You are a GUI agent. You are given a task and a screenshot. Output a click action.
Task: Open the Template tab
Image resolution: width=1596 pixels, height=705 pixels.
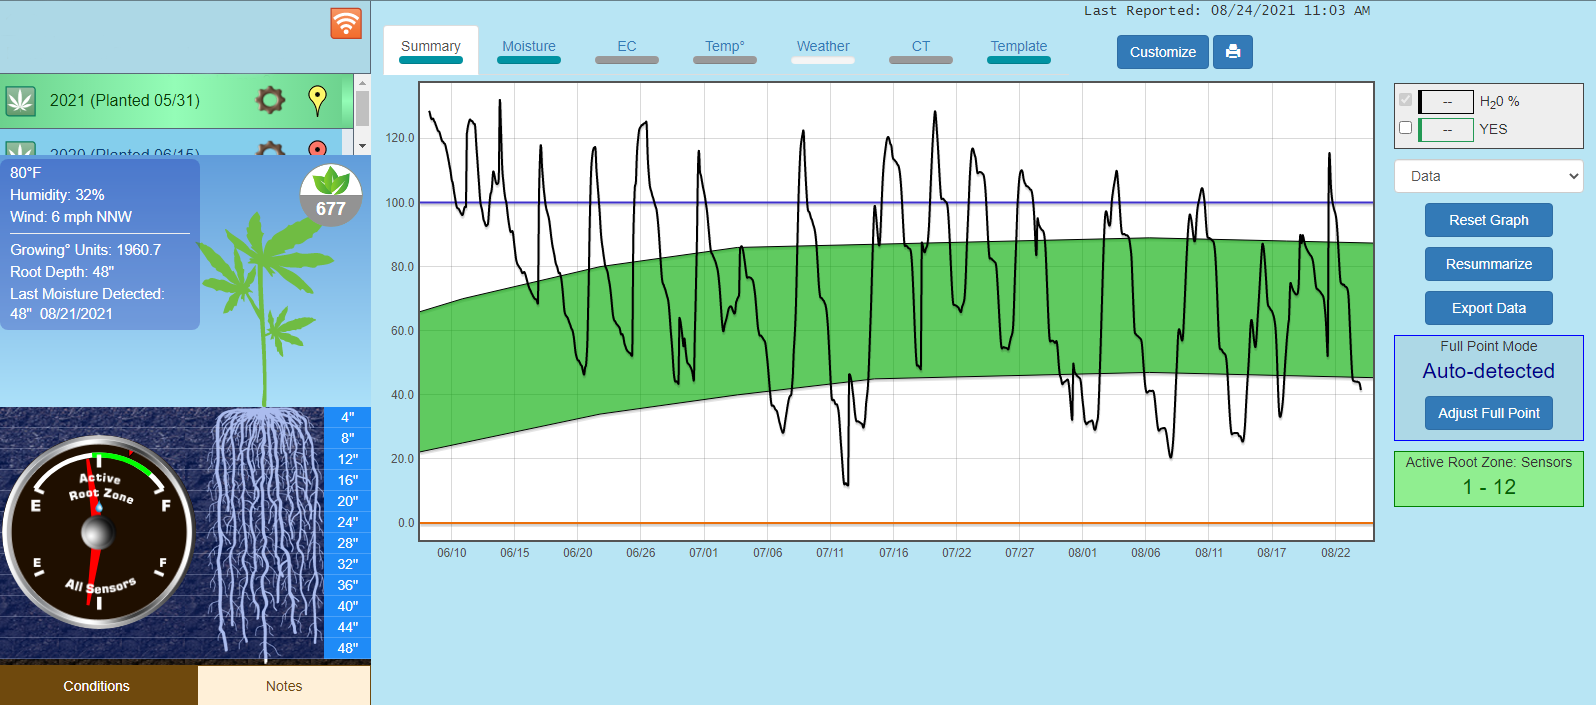(x=1019, y=50)
